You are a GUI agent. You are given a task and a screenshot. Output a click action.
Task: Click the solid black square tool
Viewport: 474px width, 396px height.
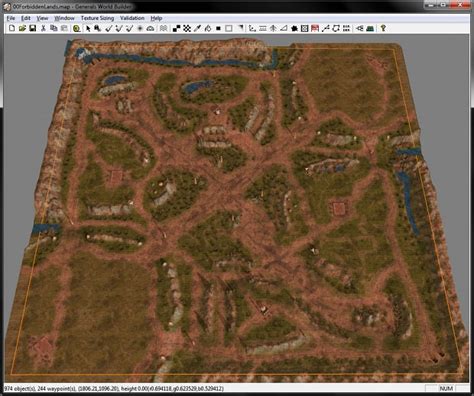click(x=218, y=29)
